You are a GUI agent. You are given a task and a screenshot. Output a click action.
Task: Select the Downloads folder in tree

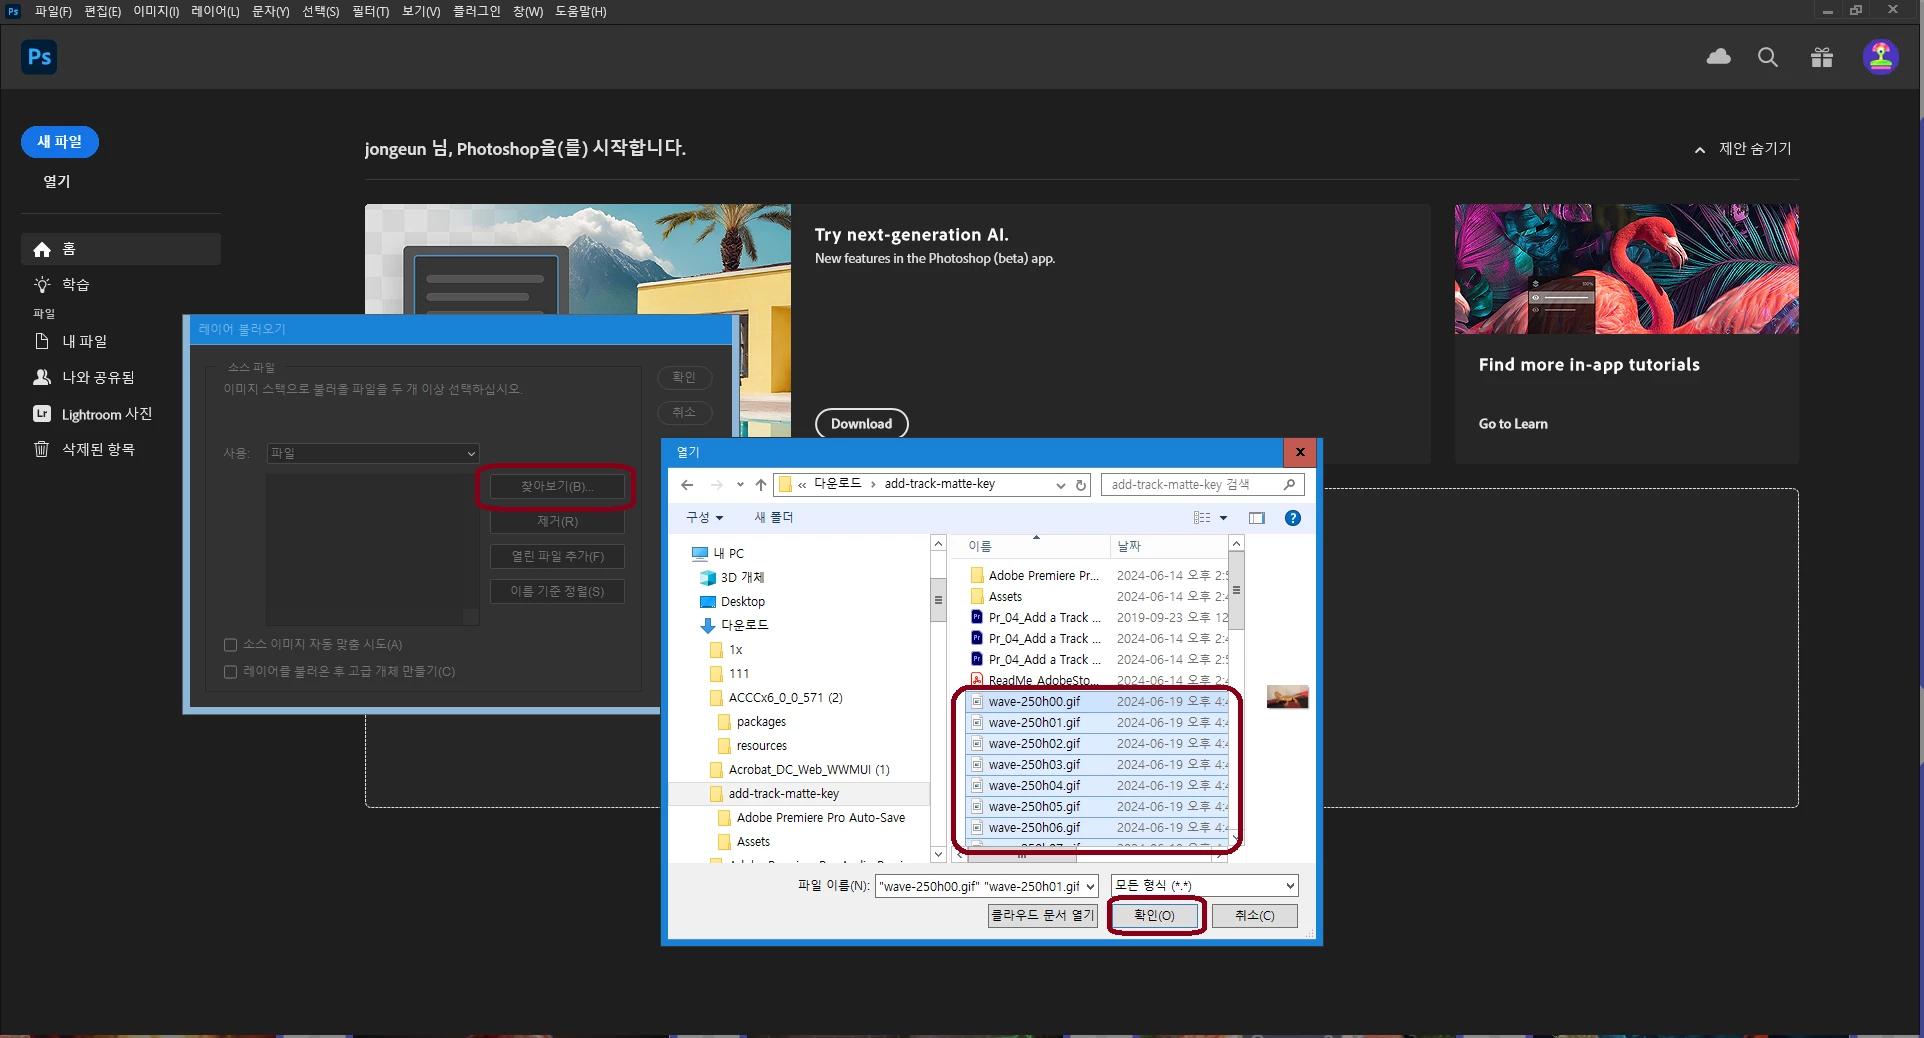point(735,625)
